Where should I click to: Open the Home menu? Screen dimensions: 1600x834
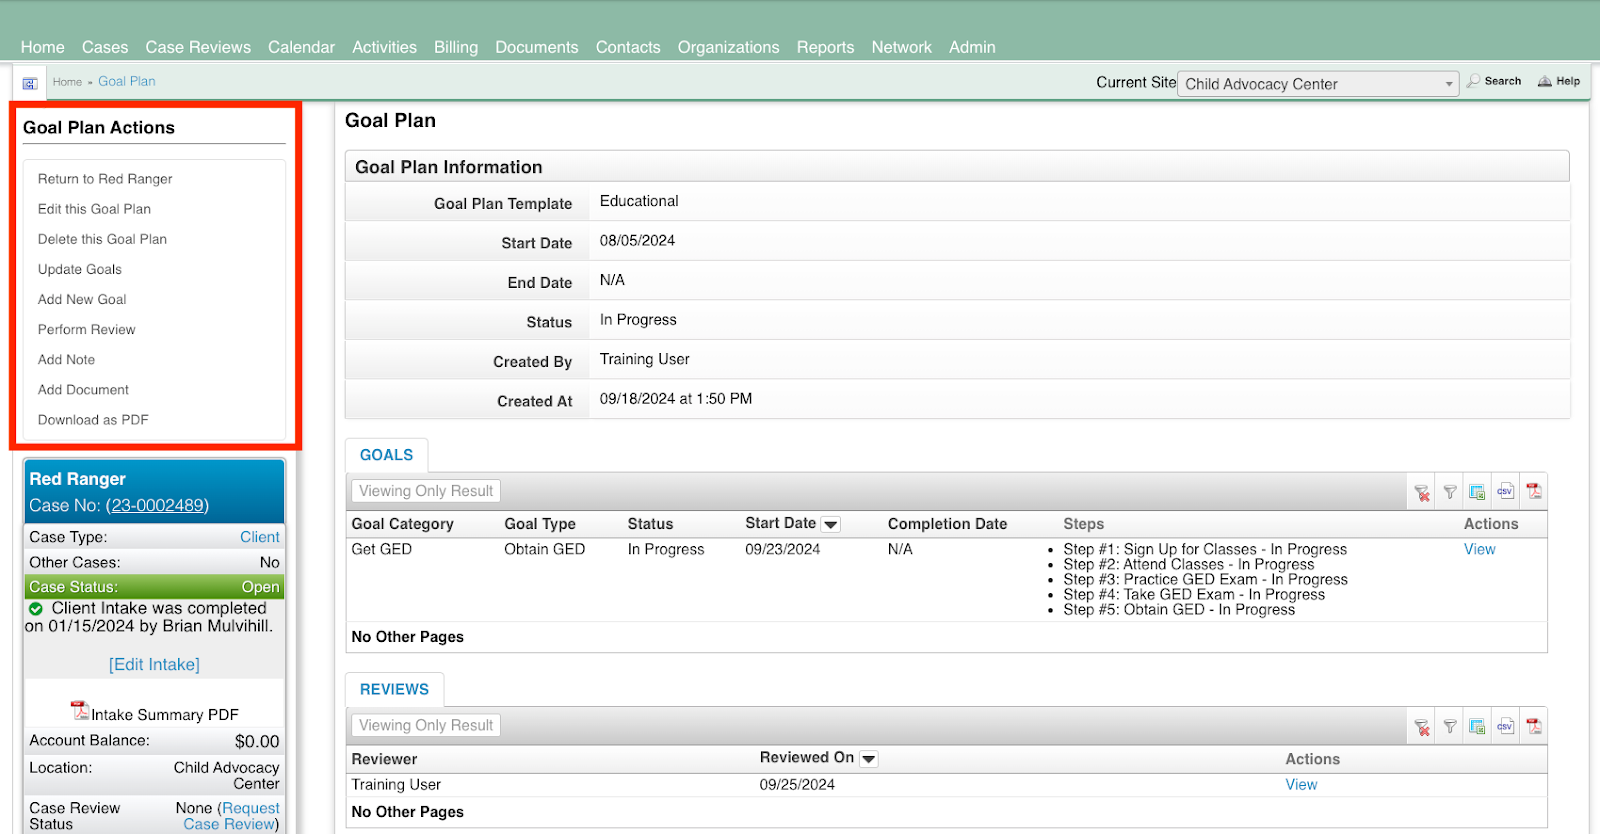(x=42, y=47)
